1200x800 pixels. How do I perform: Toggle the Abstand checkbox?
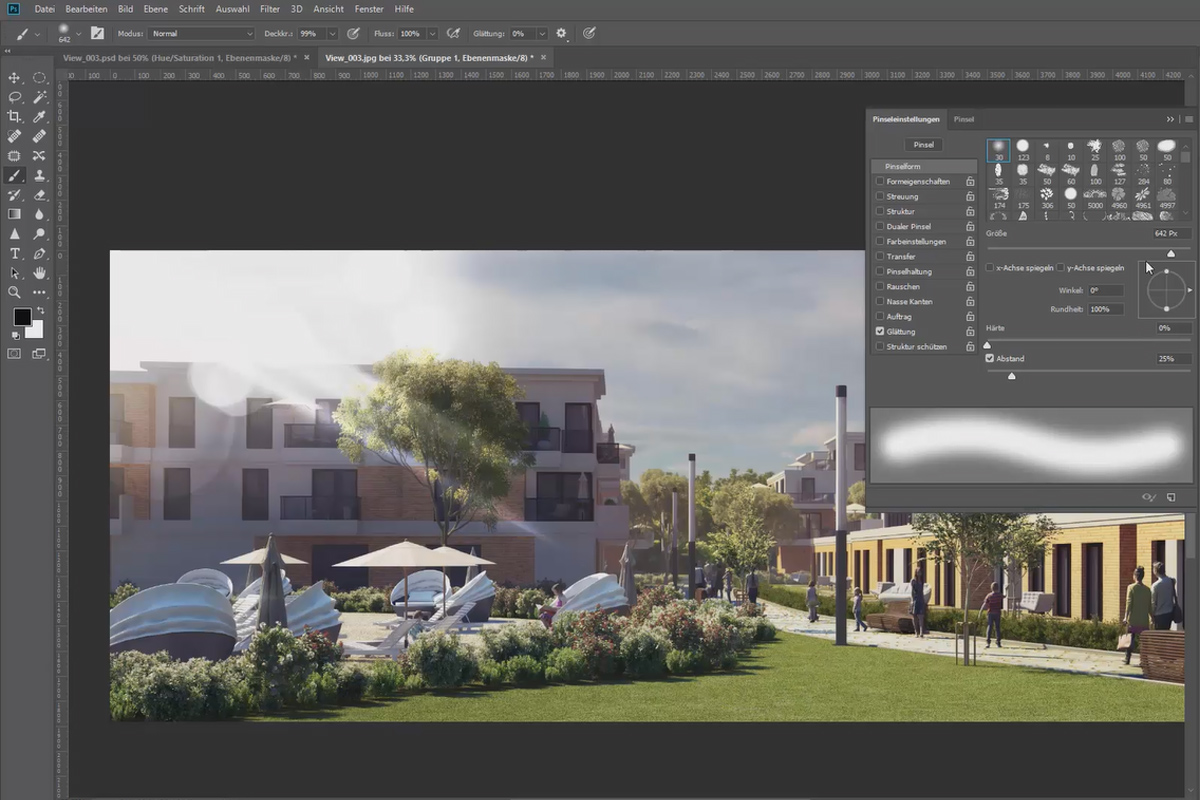tap(990, 358)
